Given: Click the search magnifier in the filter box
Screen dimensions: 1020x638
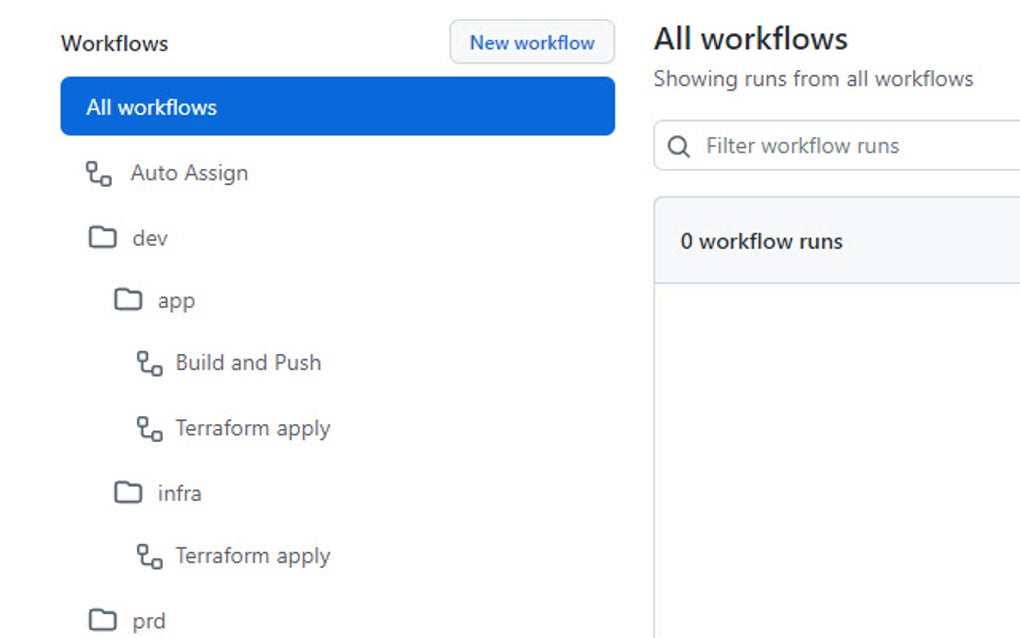Looking at the screenshot, I should 679,146.
